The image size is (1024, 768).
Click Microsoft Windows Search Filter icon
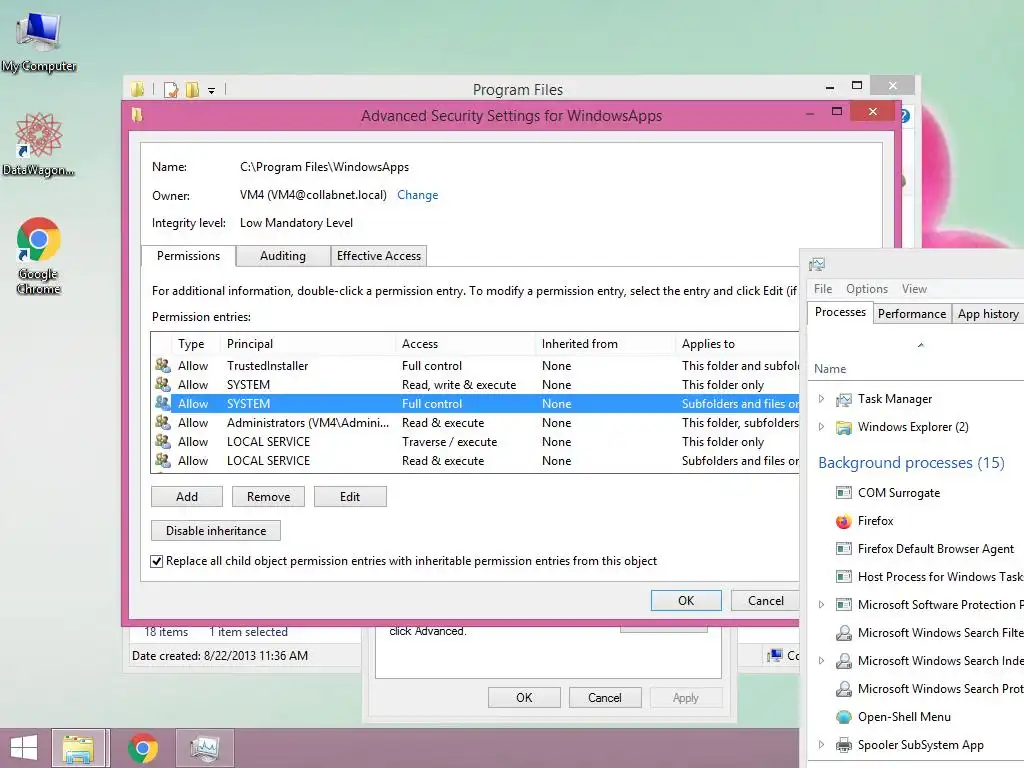pos(844,633)
